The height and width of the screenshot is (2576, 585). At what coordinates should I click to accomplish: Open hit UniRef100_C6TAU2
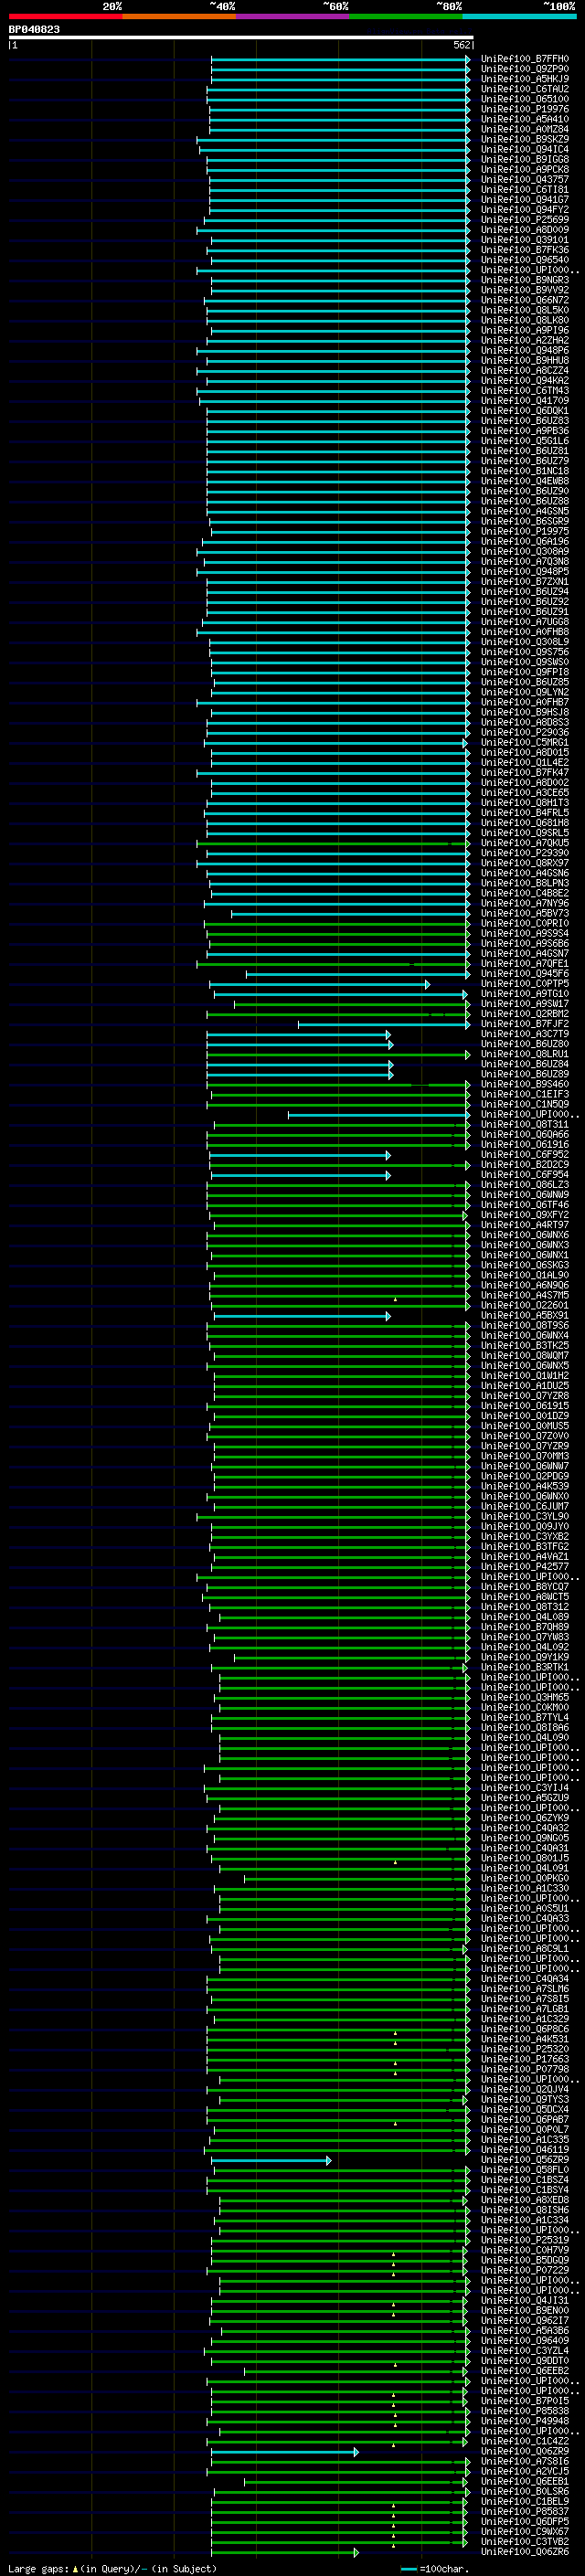tap(525, 89)
